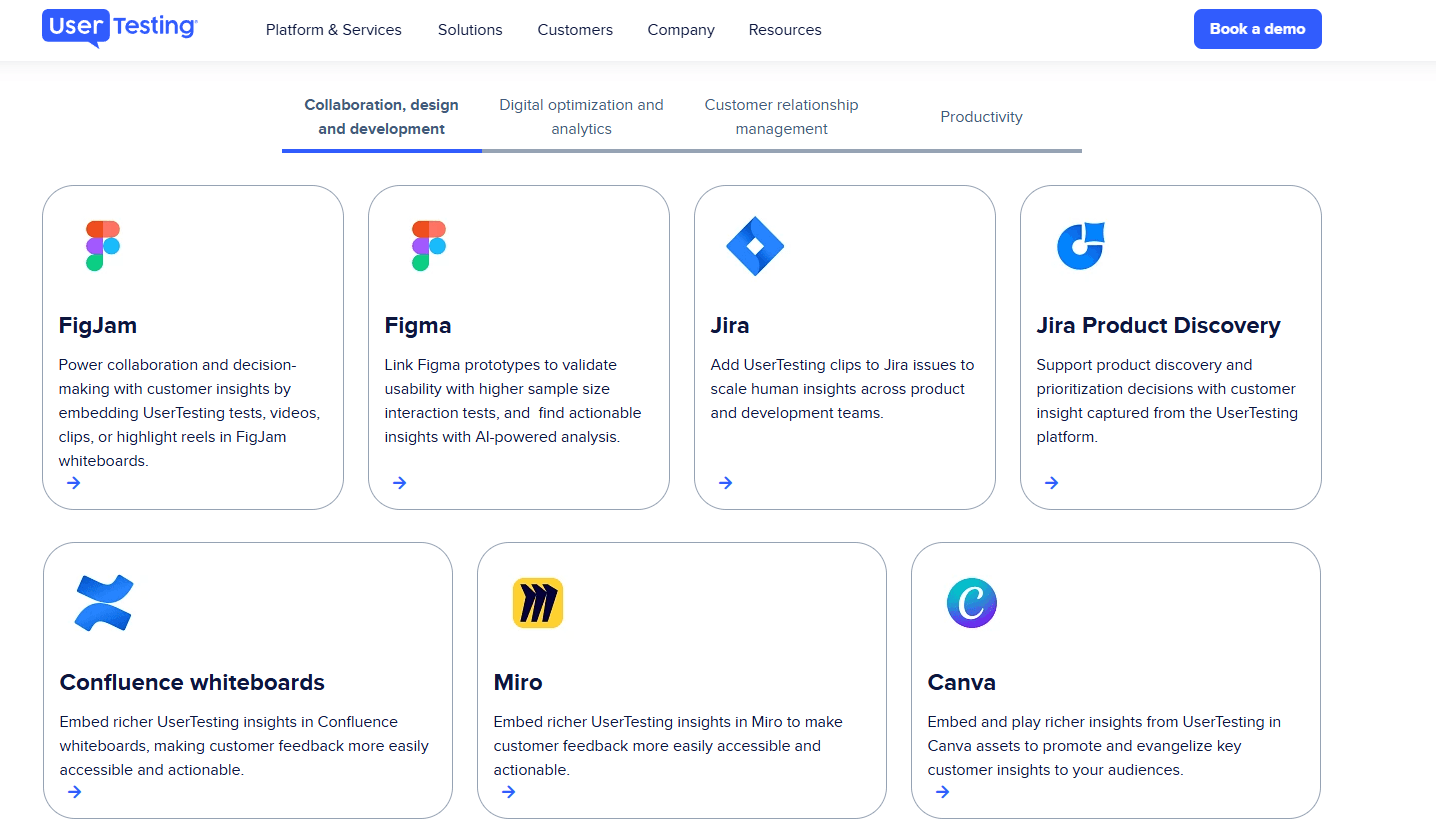Image resolution: width=1436 pixels, height=824 pixels.
Task: Click the Book a demo button
Action: (x=1258, y=29)
